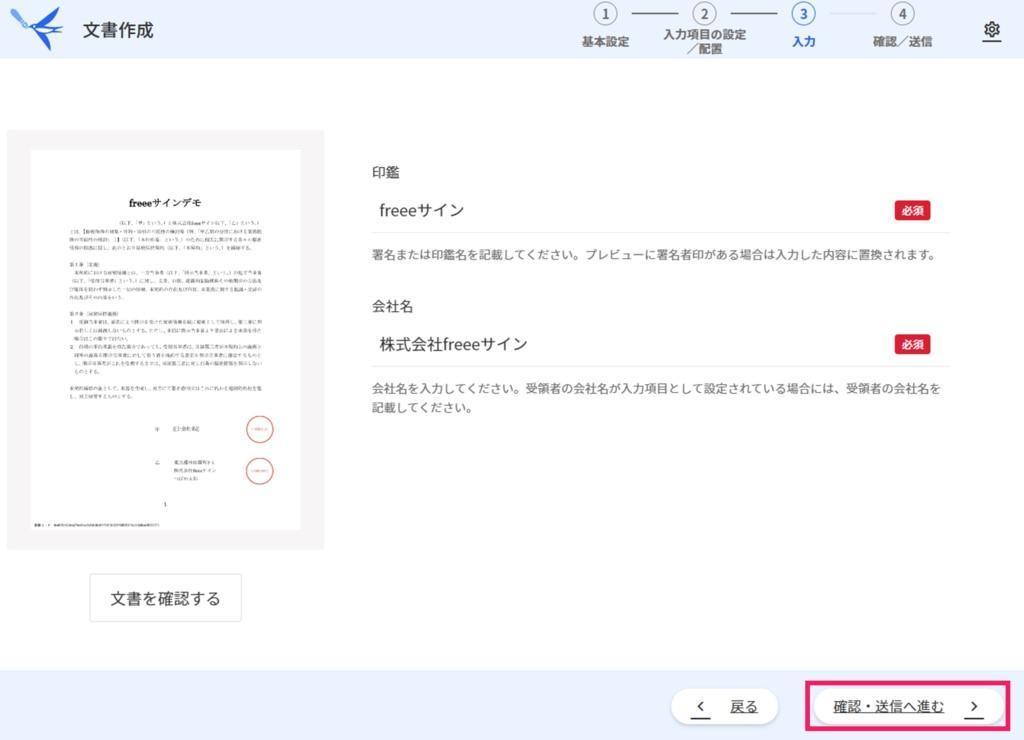The image size is (1024, 740).
Task: Click the bird logo in the header
Action: (x=38, y=29)
